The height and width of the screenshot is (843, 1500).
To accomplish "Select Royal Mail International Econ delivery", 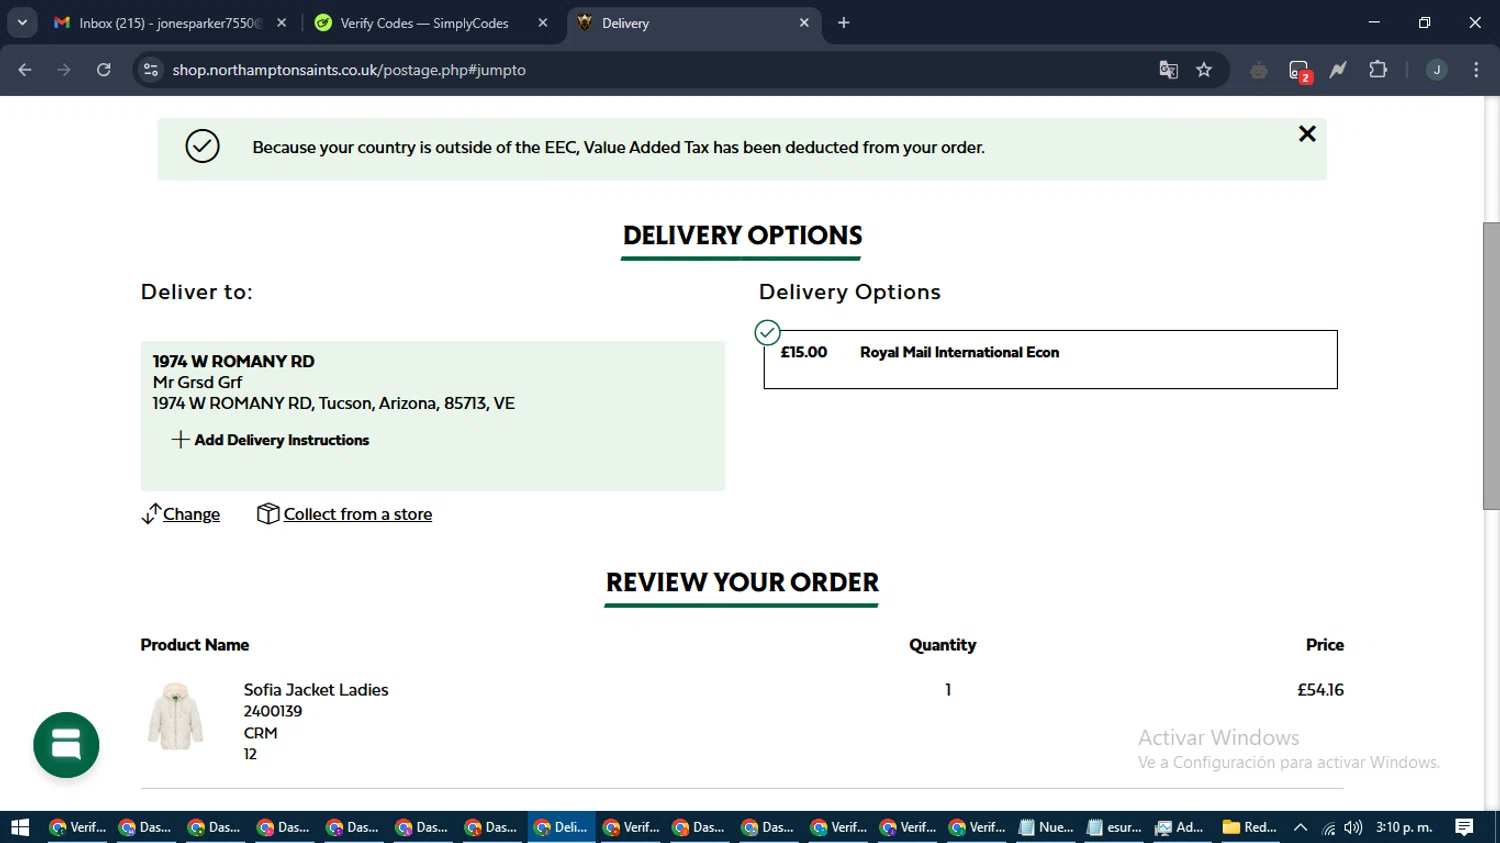I will (x=1050, y=359).
